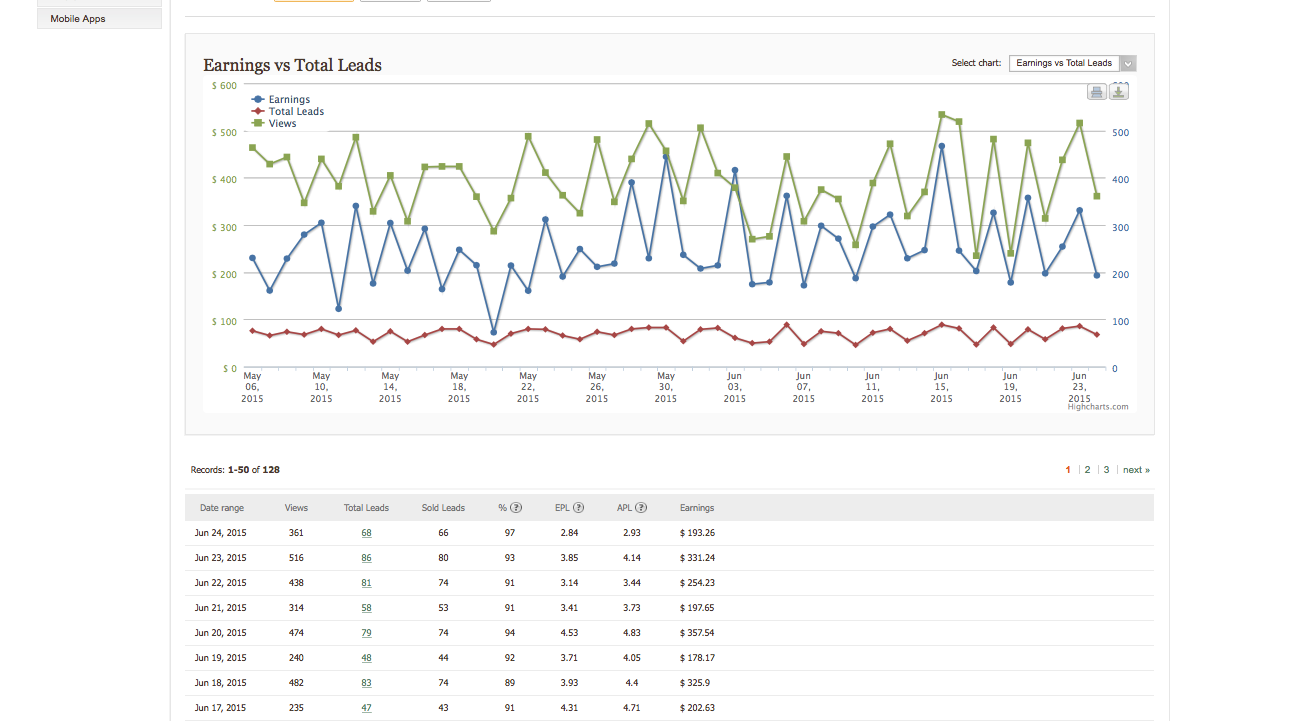
Task: Click the Total Leads column header
Action: tap(366, 508)
